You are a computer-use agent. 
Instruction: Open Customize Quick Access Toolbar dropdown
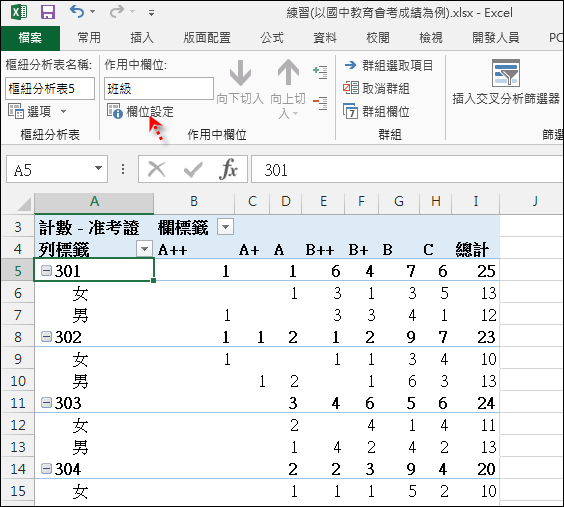(151, 13)
